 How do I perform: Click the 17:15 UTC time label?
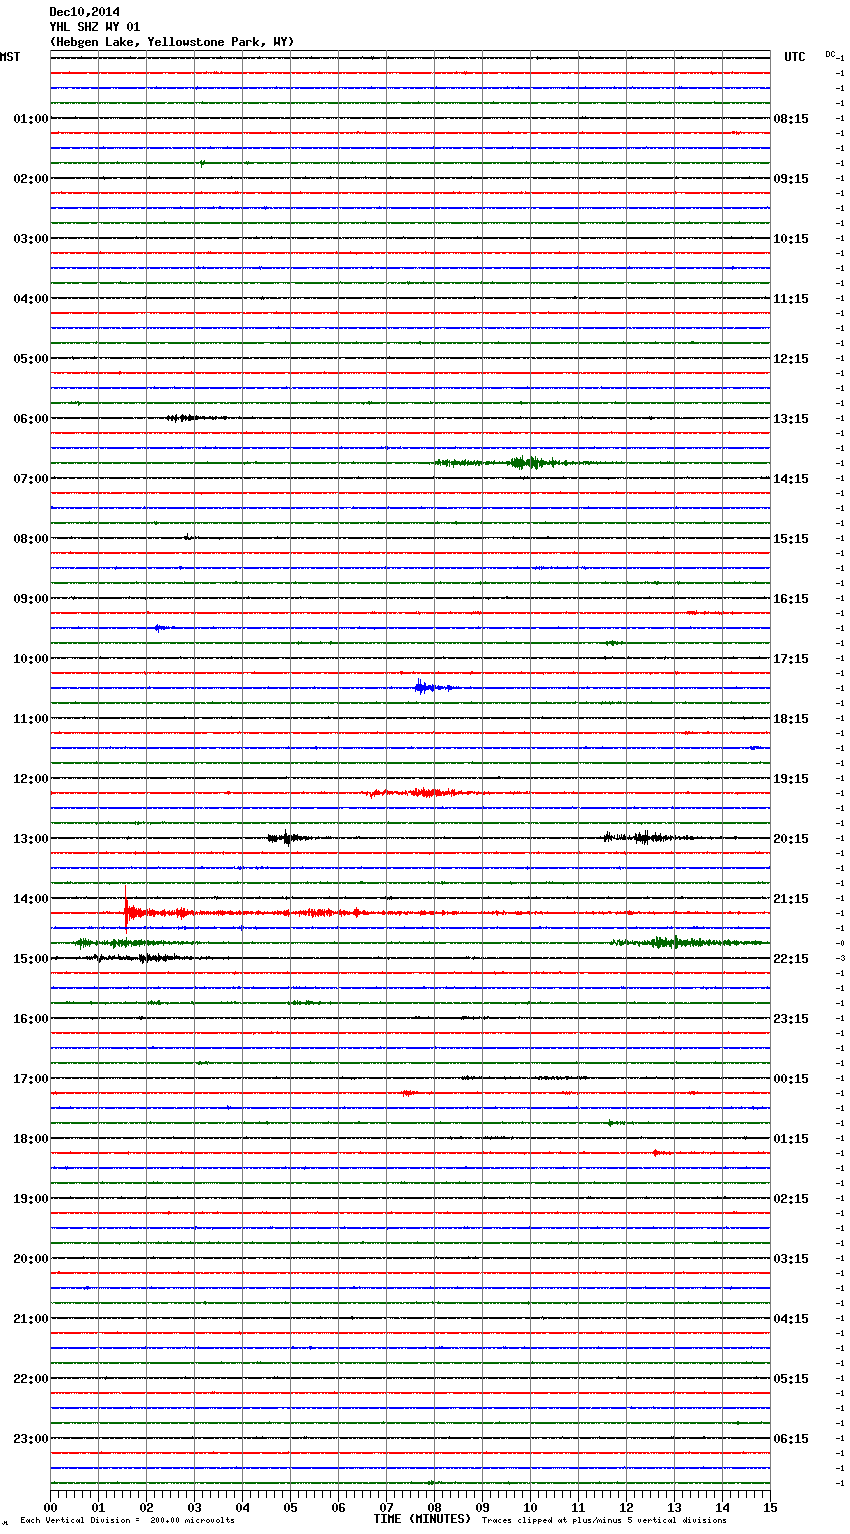(x=791, y=659)
